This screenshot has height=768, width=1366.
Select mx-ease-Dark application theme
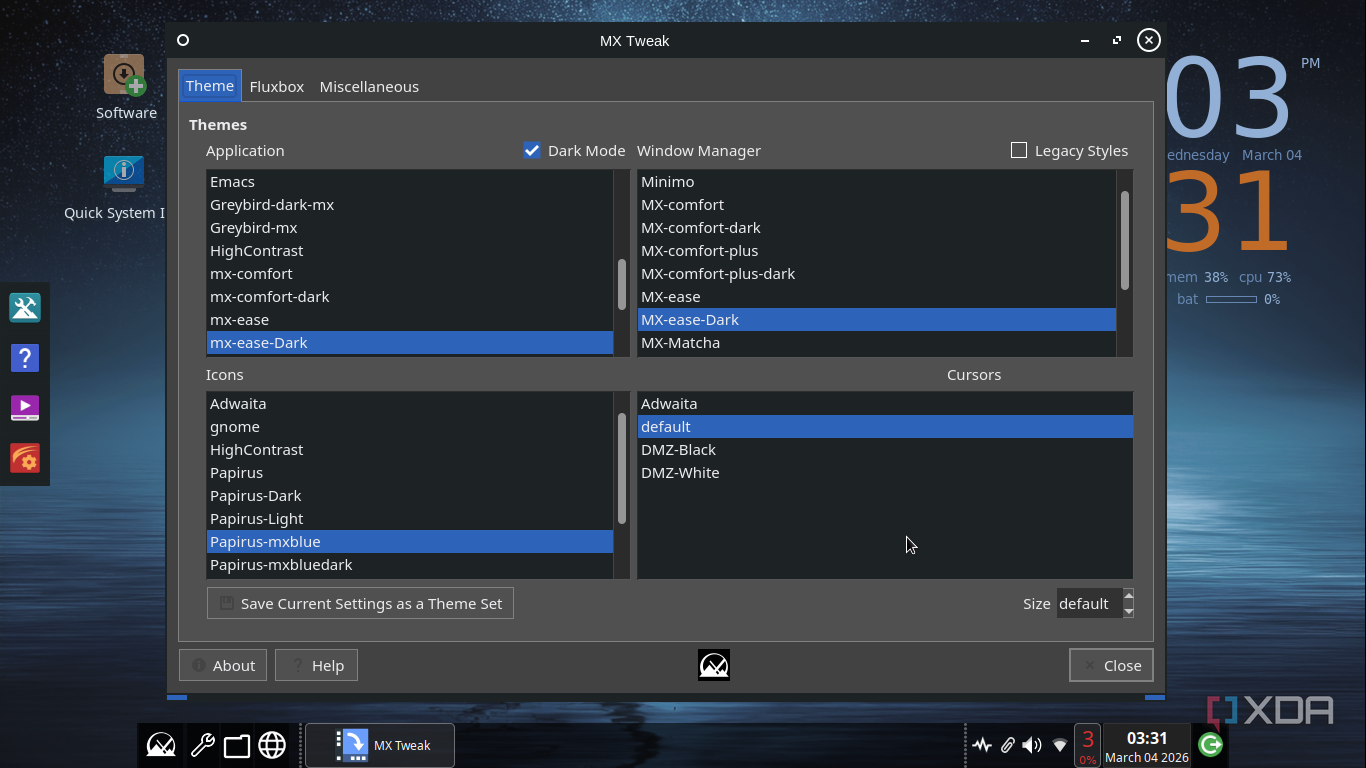tap(410, 343)
